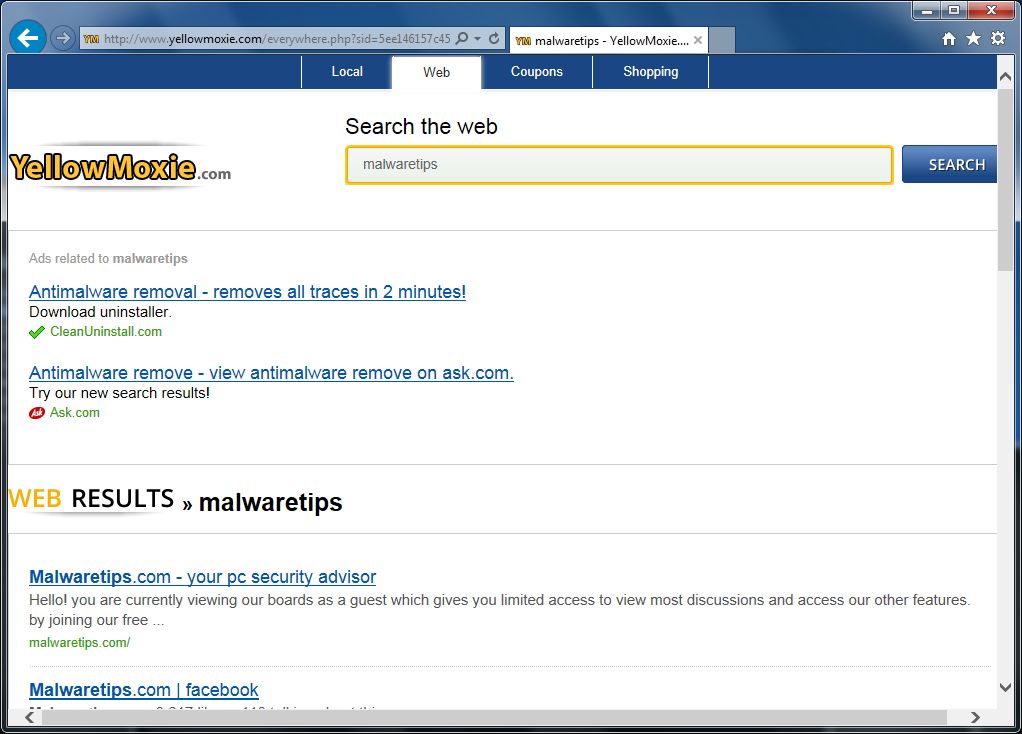Close the malwaretips - YellowMoxie tab
1022x734 pixels.
point(698,40)
